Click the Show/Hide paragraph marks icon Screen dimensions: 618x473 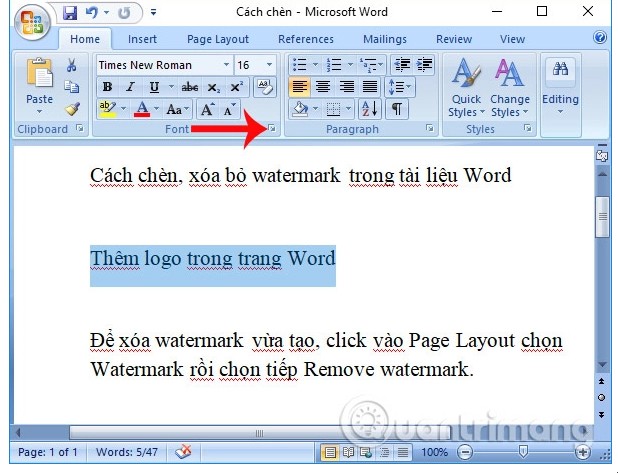[x=397, y=109]
